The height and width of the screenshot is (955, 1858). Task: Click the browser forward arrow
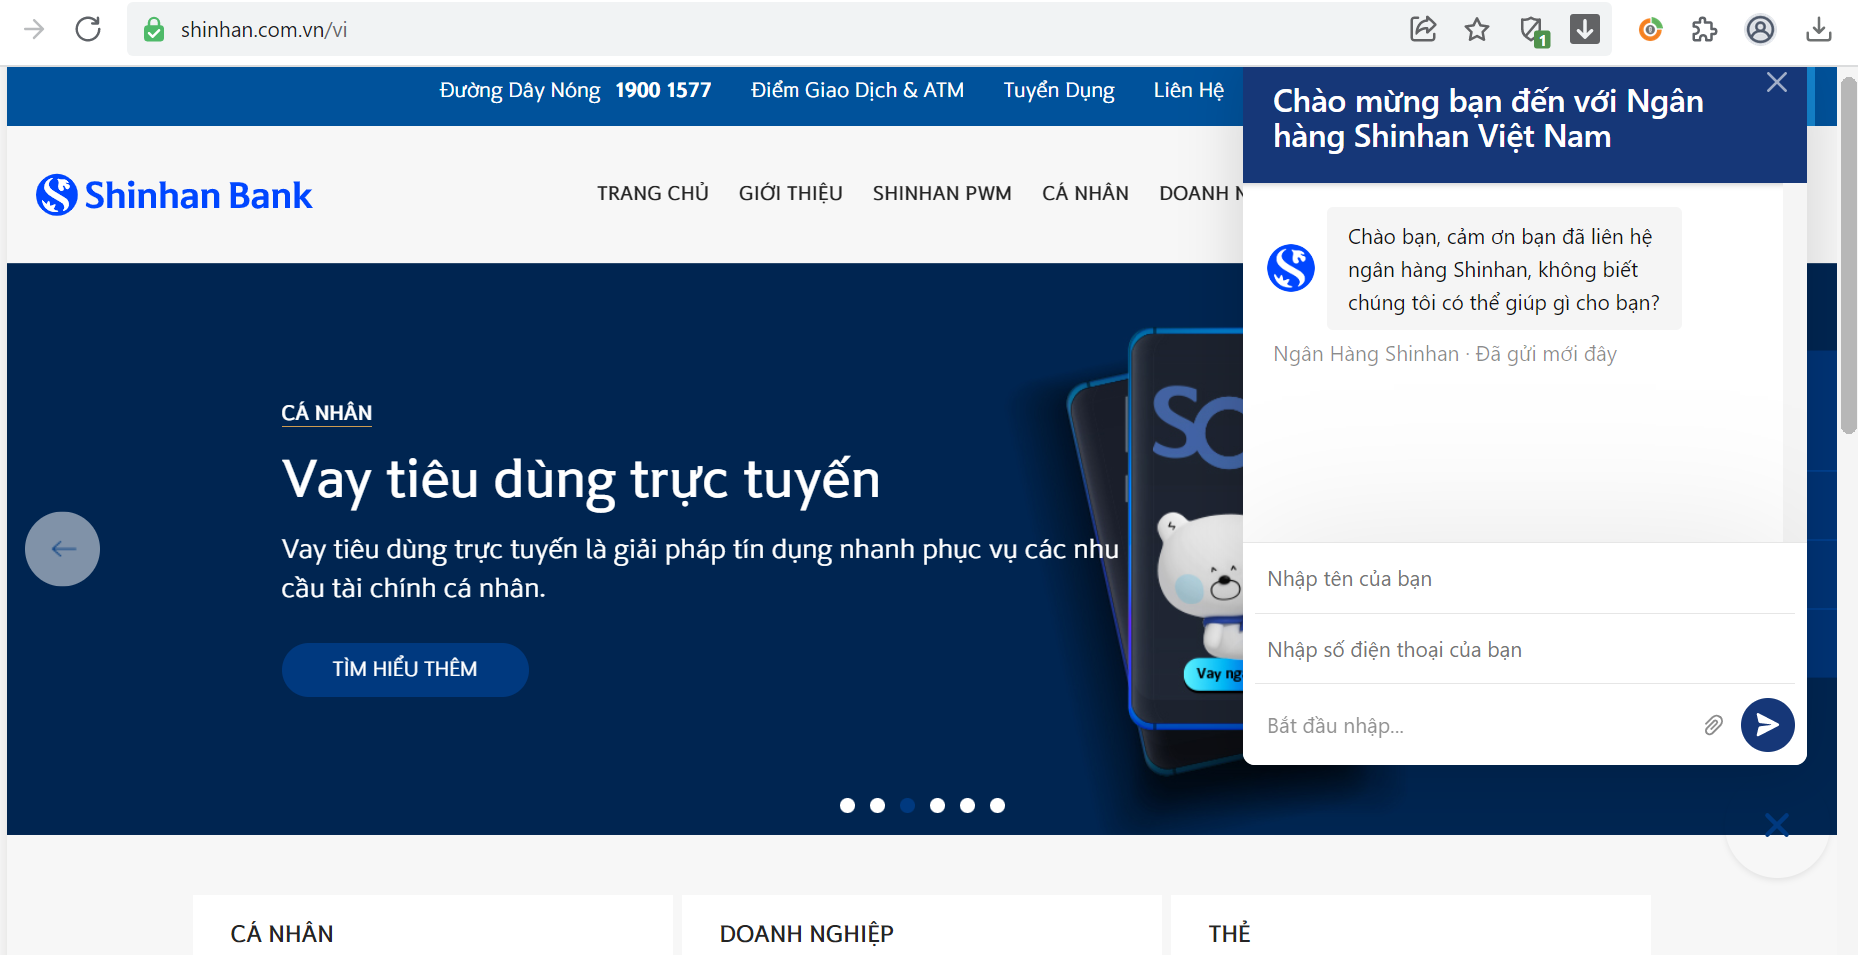tap(34, 29)
